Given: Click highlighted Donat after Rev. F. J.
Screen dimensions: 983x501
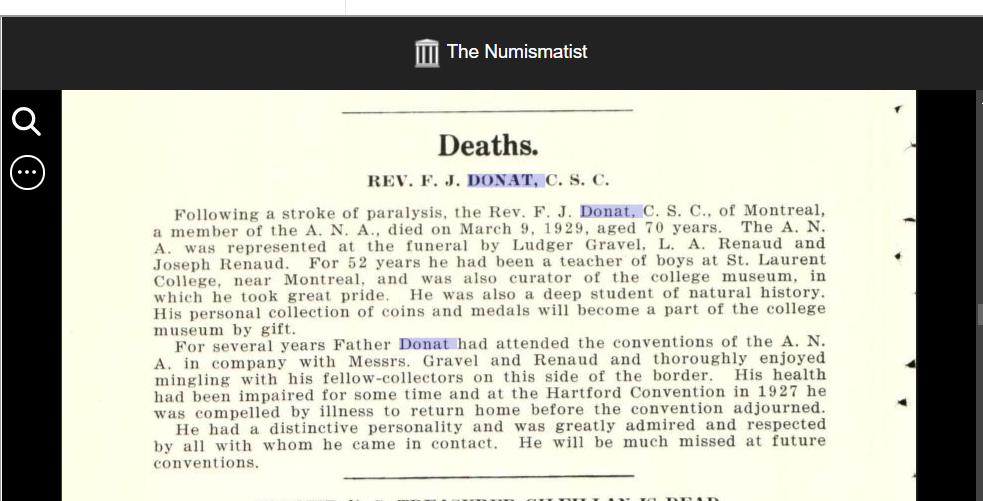Looking at the screenshot, I should pyautogui.click(x=611, y=211).
